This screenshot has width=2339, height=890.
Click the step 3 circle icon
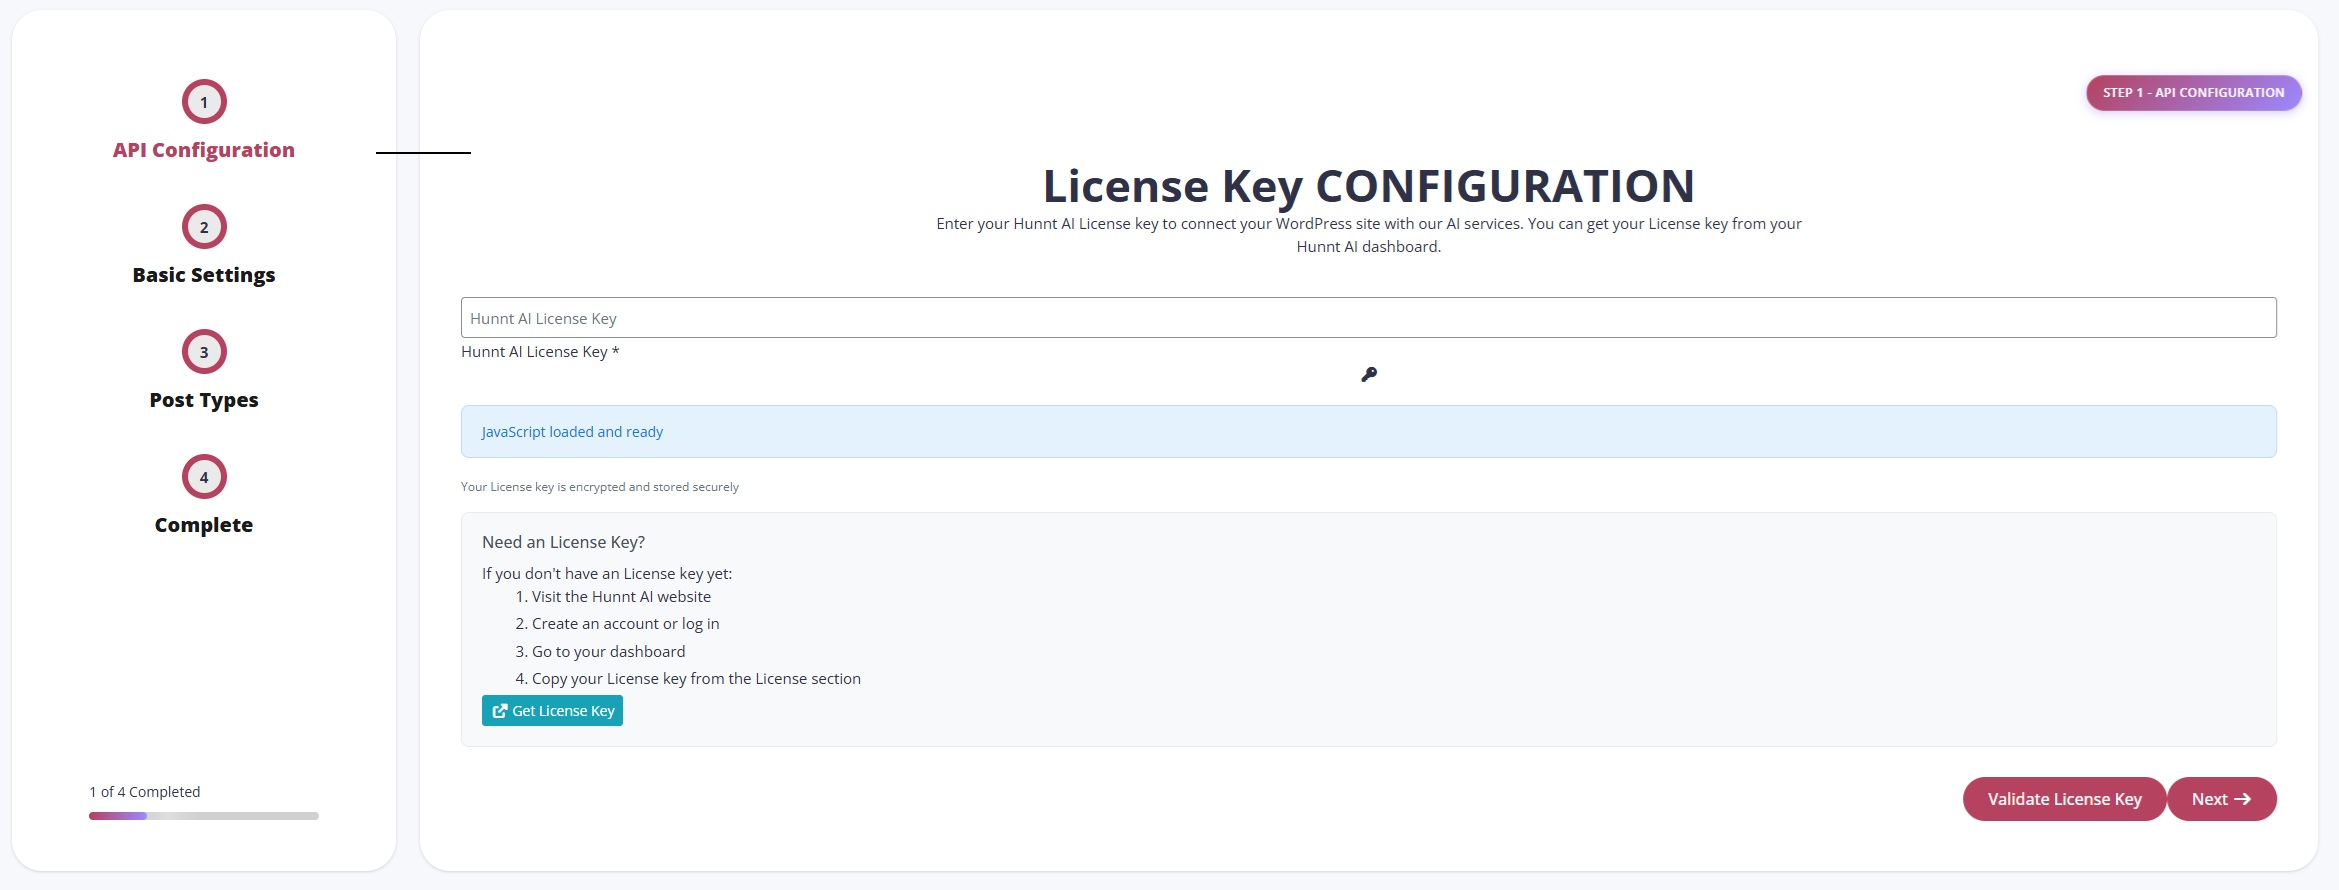(x=204, y=352)
